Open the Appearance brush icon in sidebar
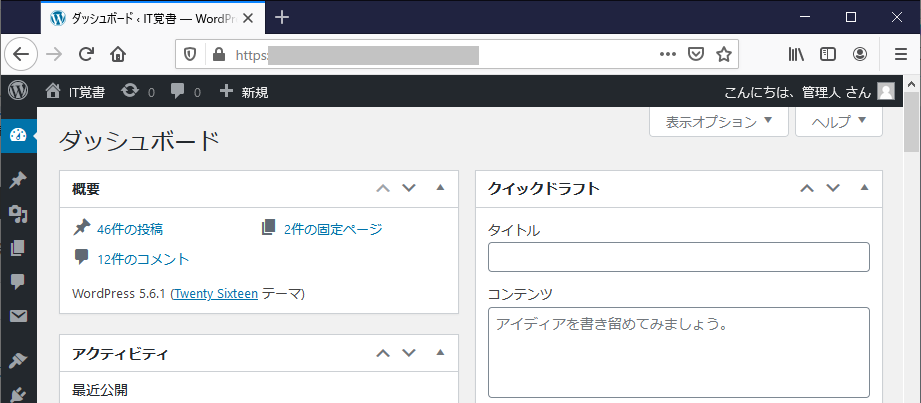 (x=17, y=360)
